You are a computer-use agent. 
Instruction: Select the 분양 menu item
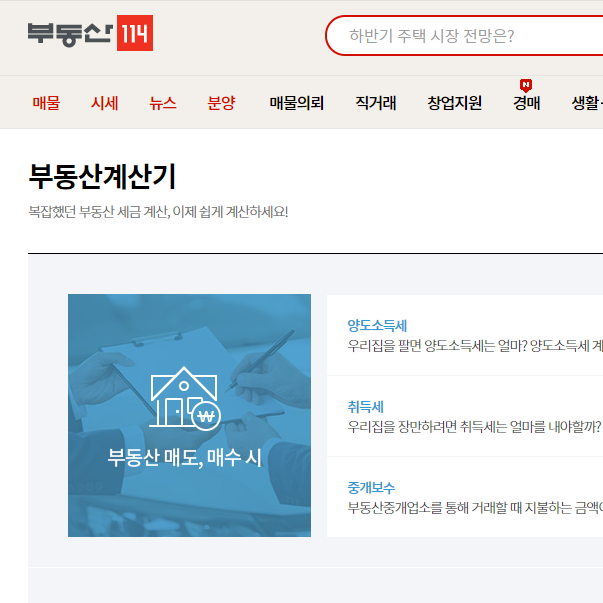pos(221,103)
